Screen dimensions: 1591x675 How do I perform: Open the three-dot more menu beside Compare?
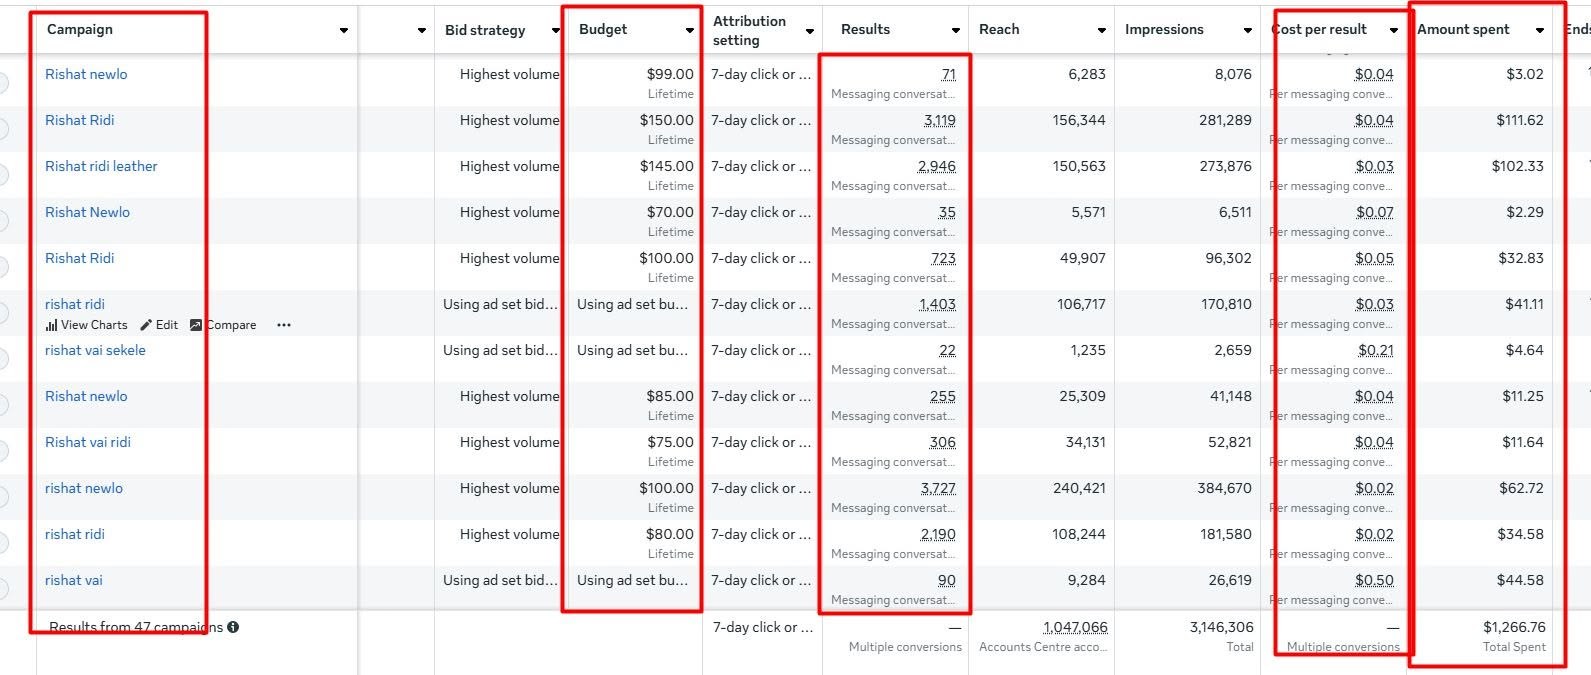click(284, 325)
